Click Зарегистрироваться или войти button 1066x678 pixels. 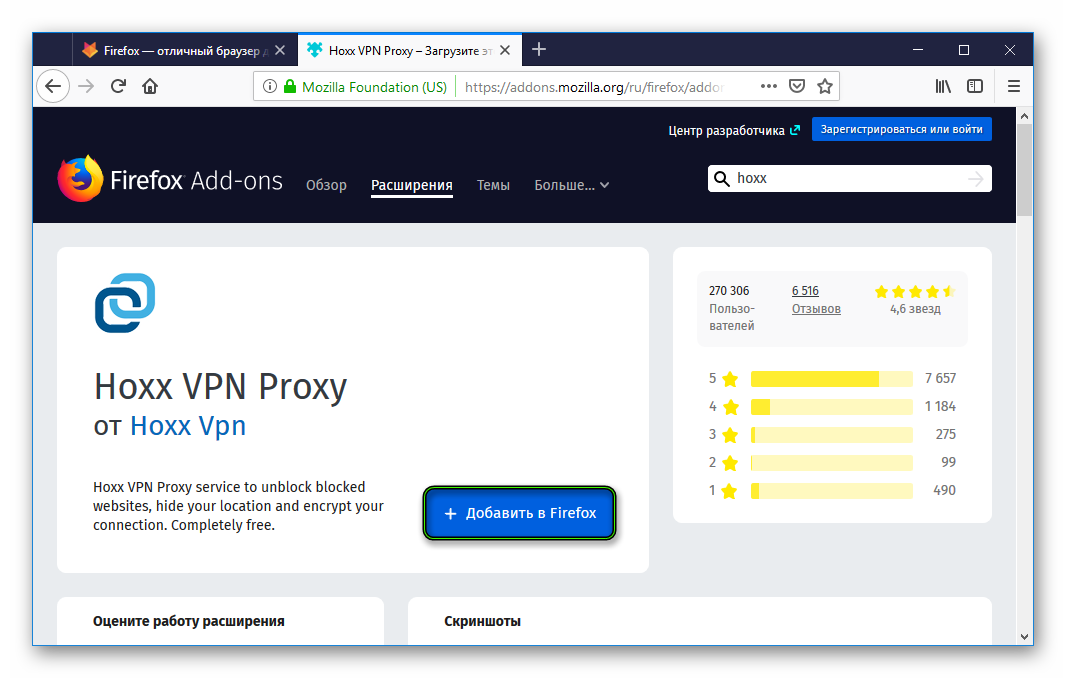pos(901,129)
